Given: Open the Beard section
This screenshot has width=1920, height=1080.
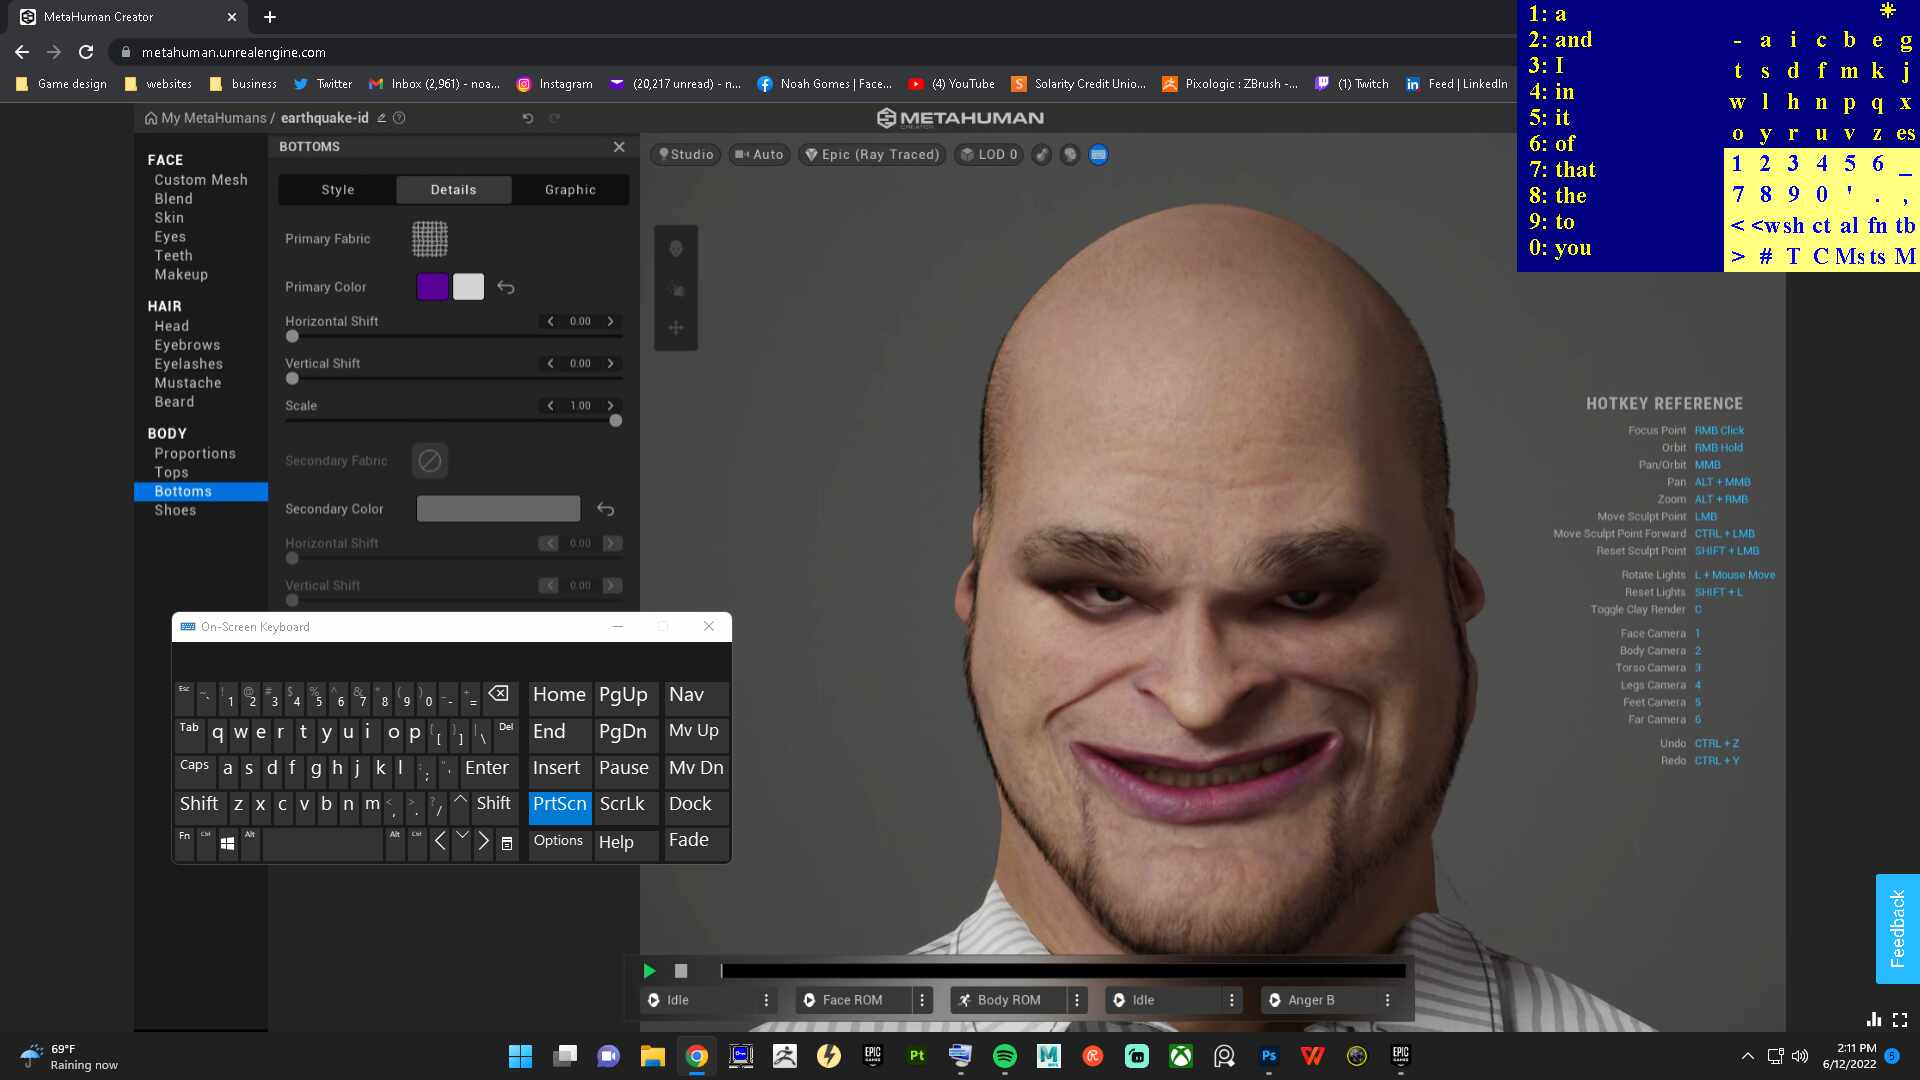Looking at the screenshot, I should click(174, 402).
